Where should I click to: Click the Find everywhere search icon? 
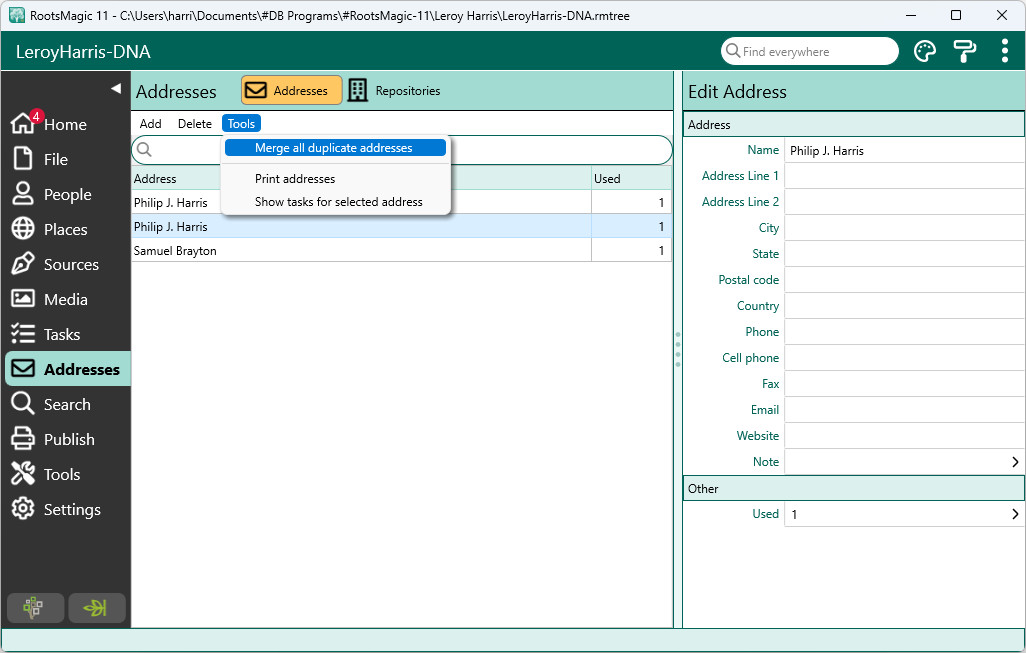733,51
